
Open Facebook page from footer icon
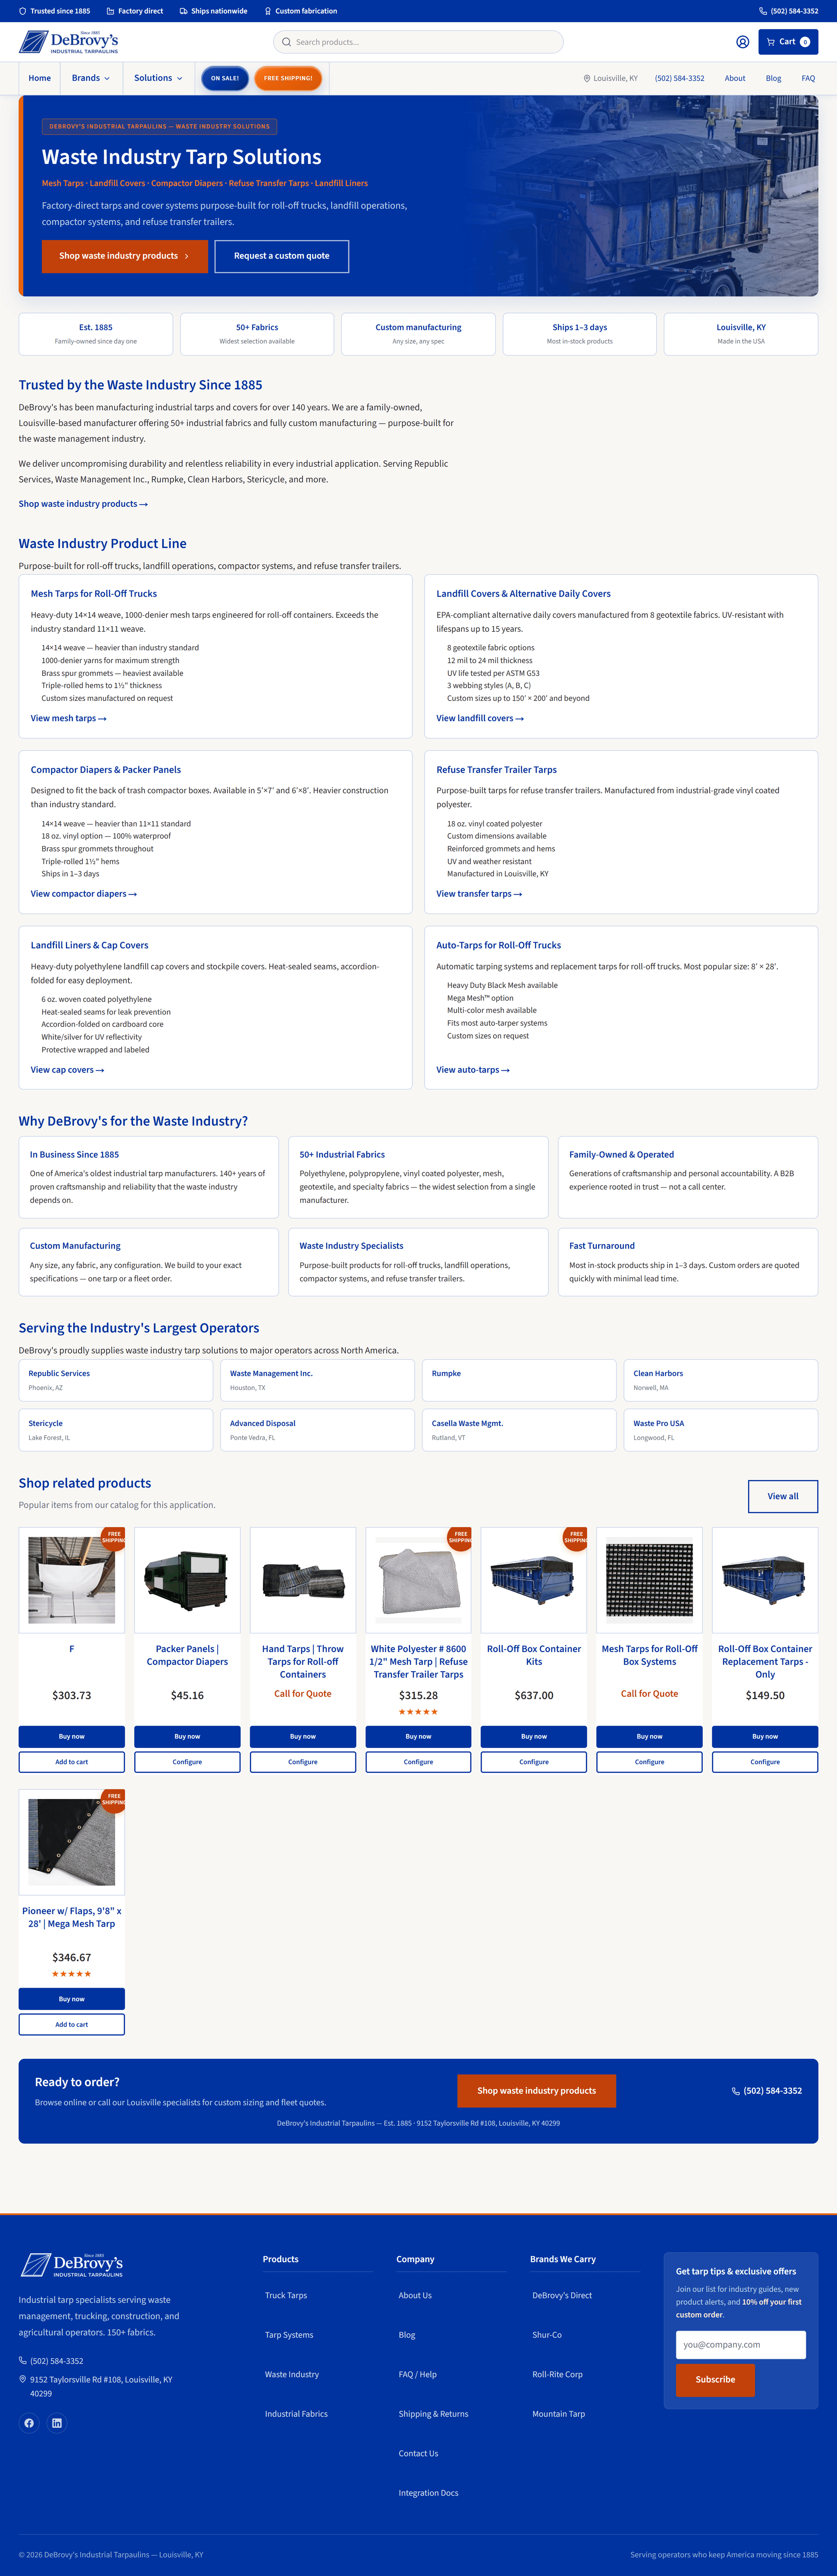tap(29, 2423)
